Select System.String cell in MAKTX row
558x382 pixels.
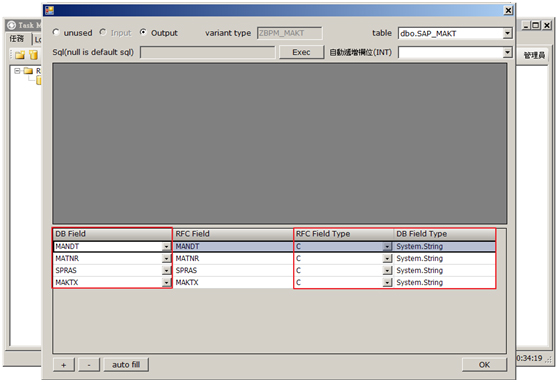click(444, 283)
